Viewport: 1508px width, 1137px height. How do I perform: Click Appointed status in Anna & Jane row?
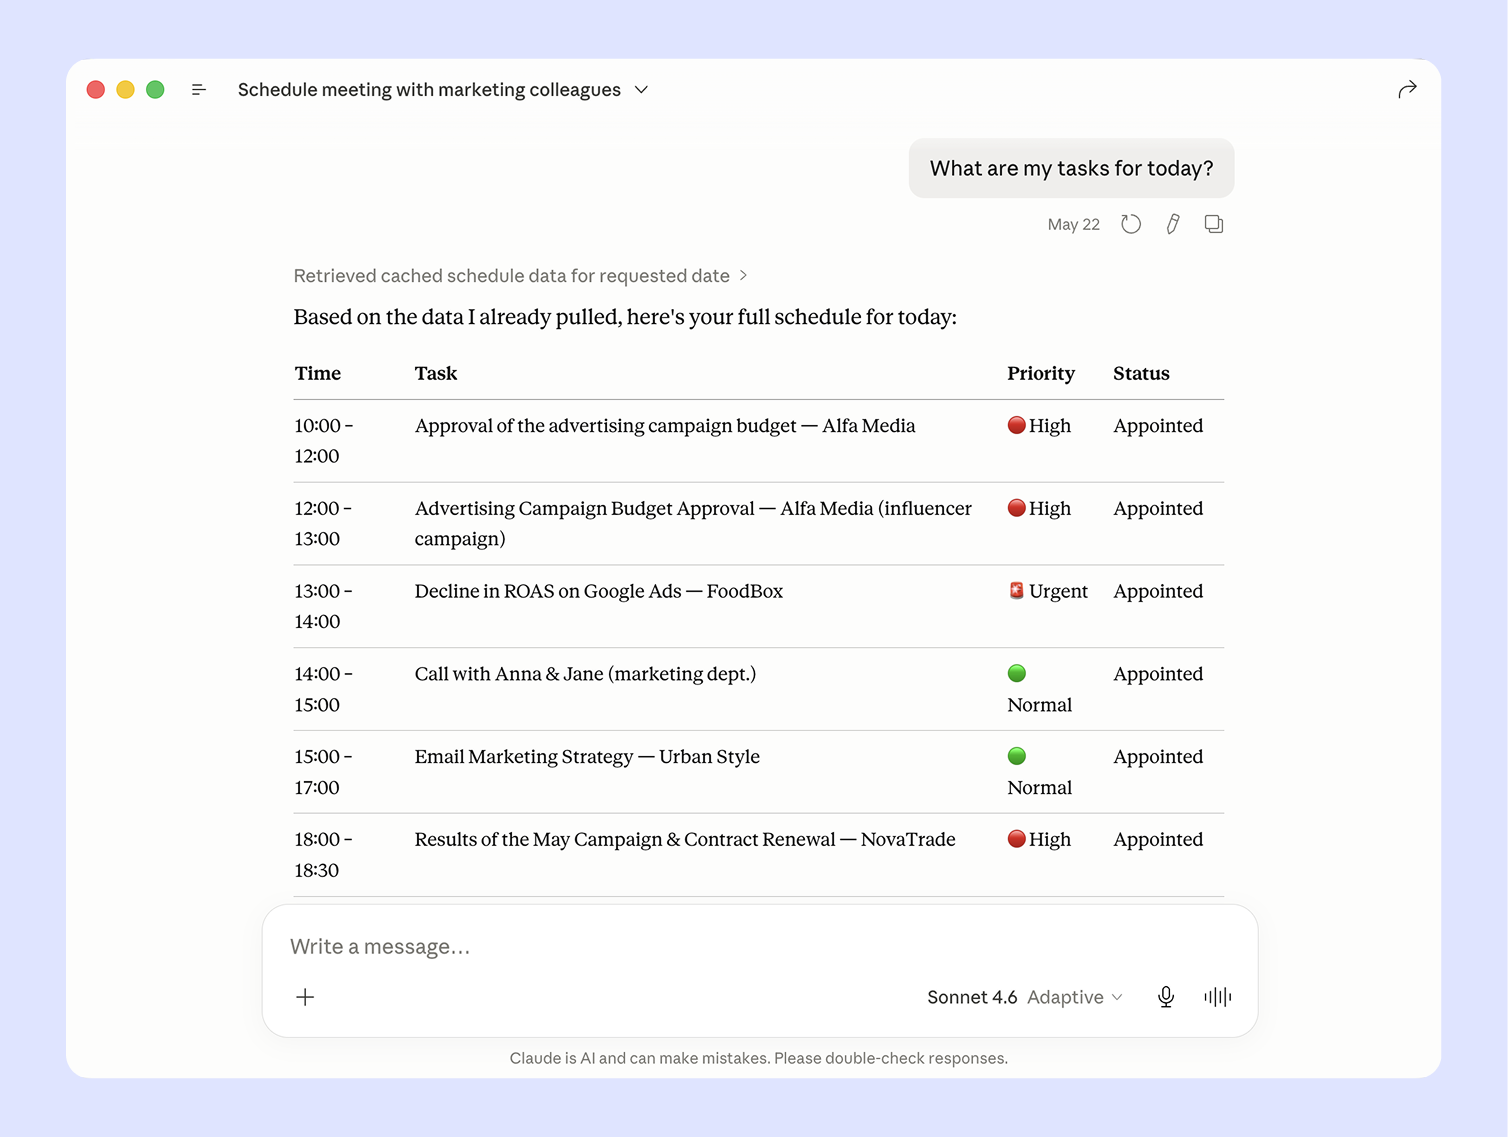click(x=1158, y=674)
